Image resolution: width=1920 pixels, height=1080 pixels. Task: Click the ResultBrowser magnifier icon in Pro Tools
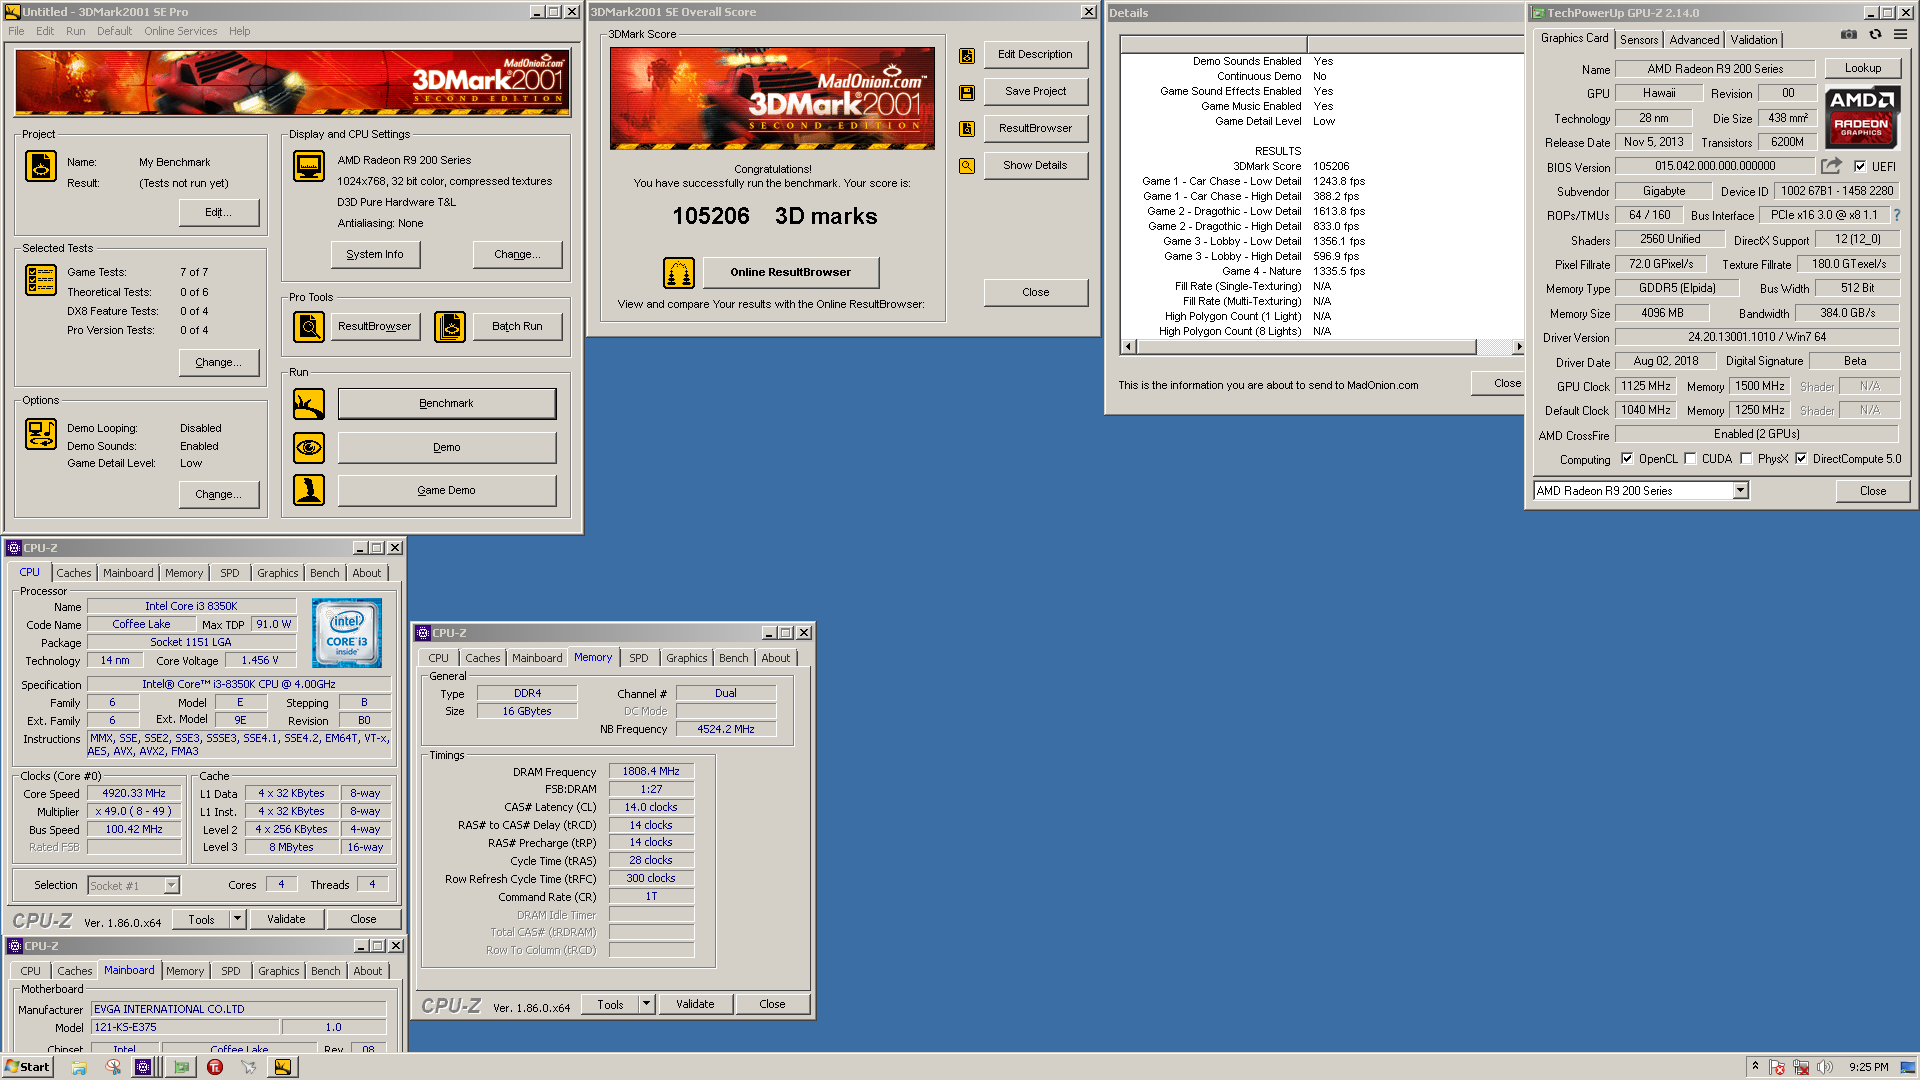309,327
